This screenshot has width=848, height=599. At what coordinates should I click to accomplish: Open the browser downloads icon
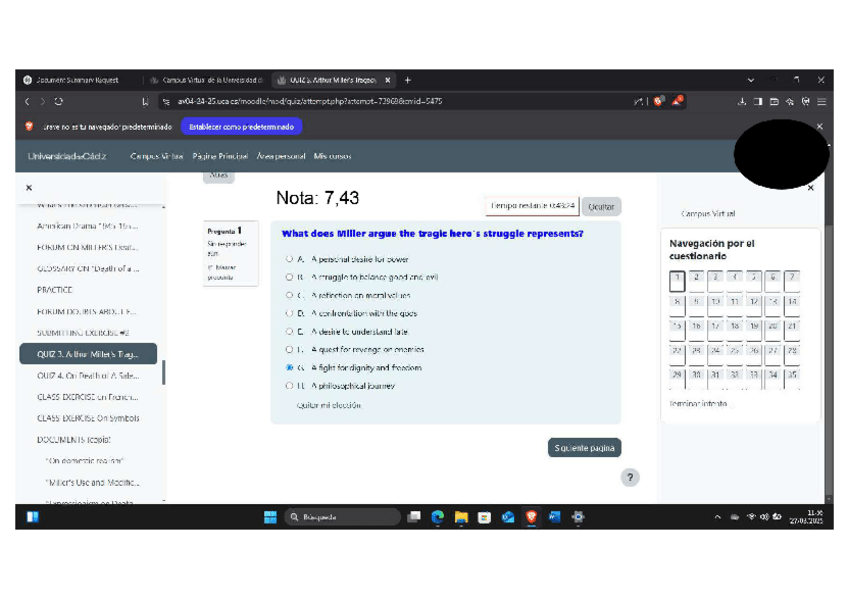(x=742, y=102)
